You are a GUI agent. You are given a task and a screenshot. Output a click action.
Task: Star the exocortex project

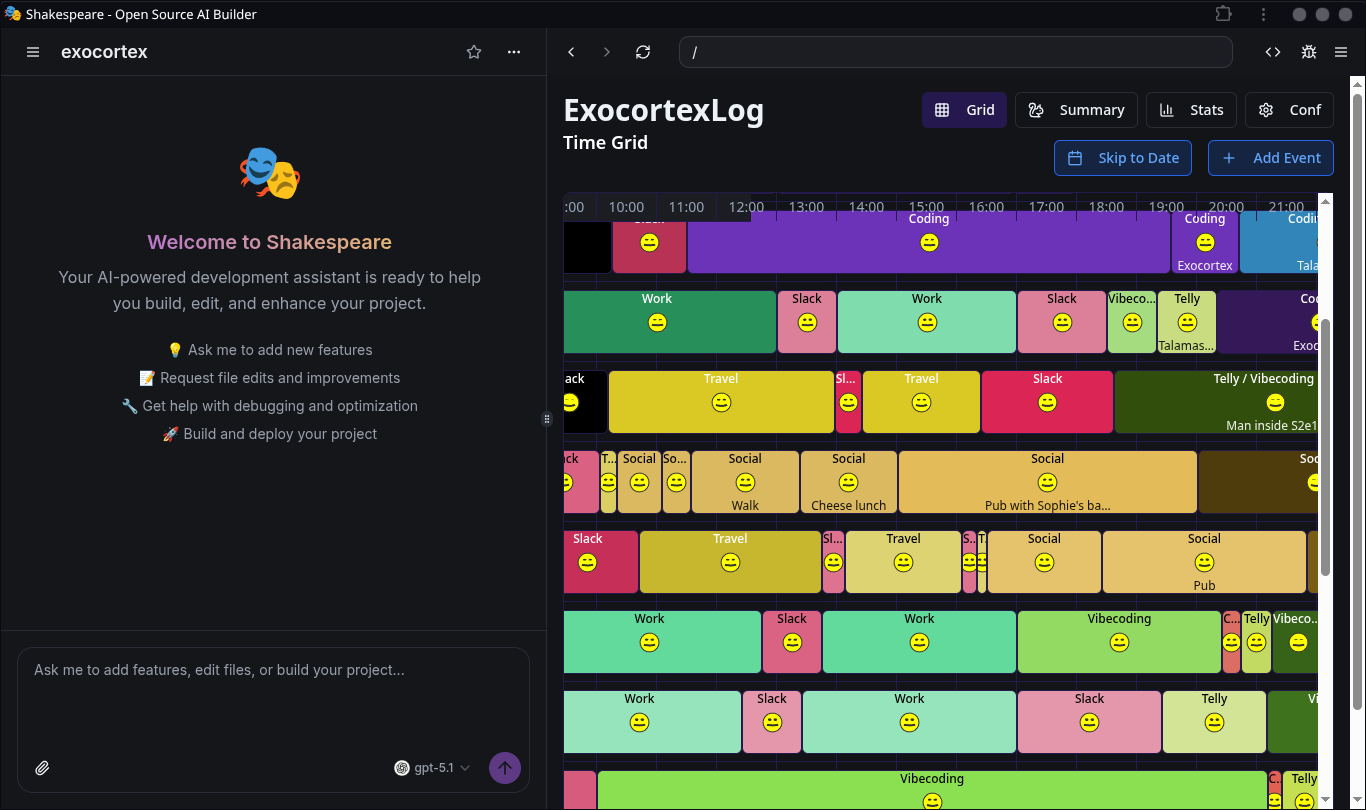[x=473, y=52]
